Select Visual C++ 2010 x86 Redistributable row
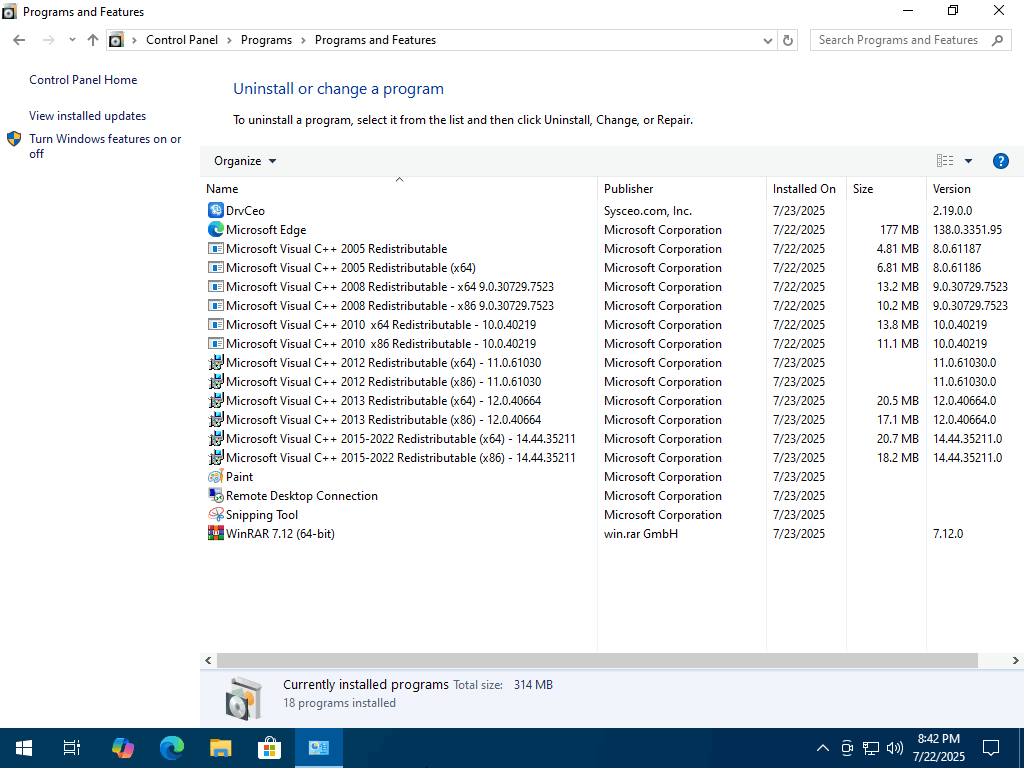The height and width of the screenshot is (768, 1024). 612,343
